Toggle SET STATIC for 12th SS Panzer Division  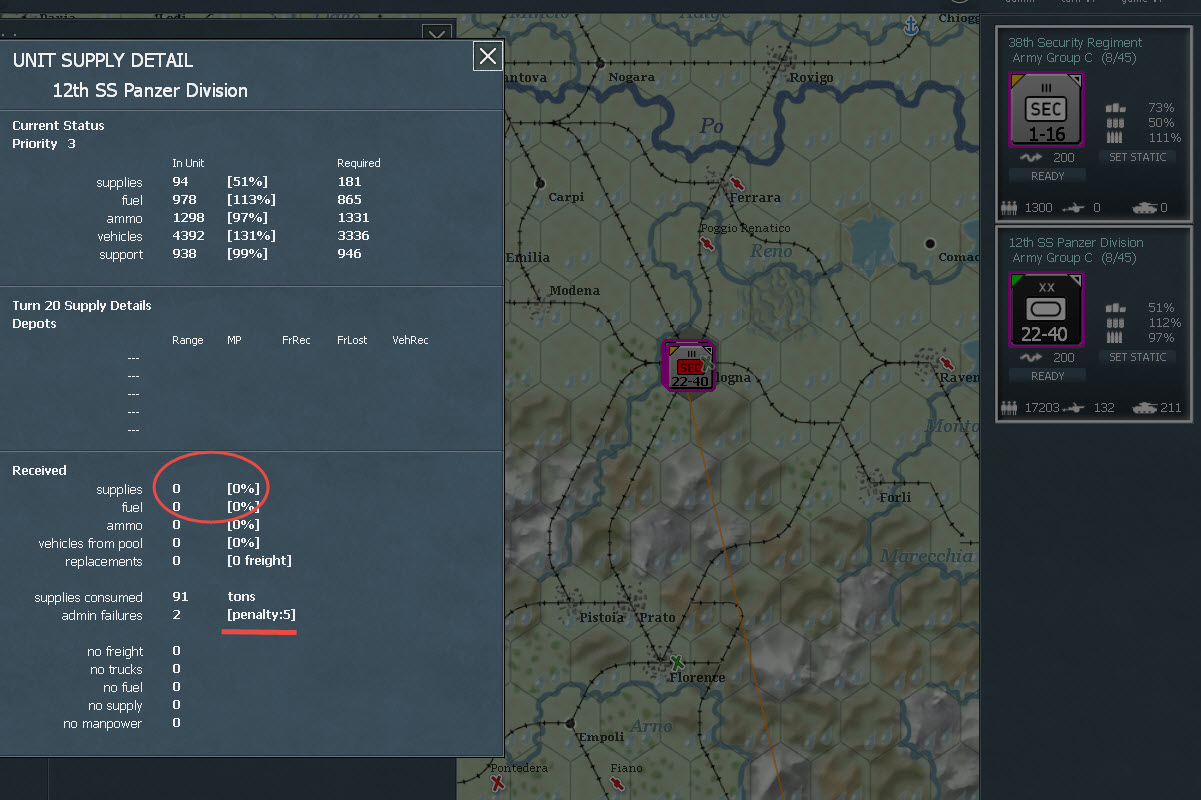pos(1138,357)
